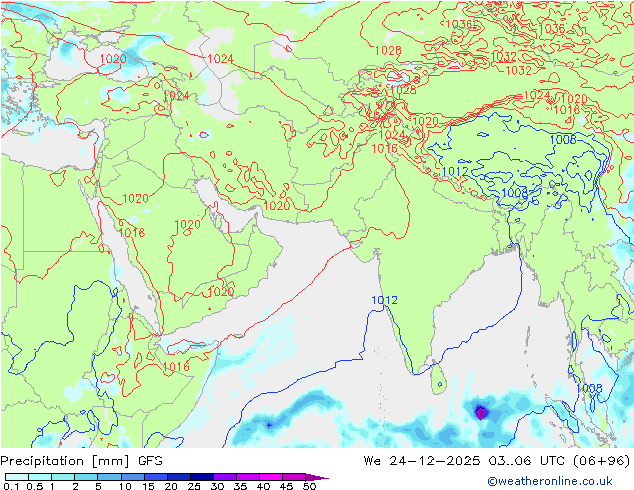This screenshot has height=490, width=634.
Task: Click legend value '10'
Action: click(x=125, y=486)
